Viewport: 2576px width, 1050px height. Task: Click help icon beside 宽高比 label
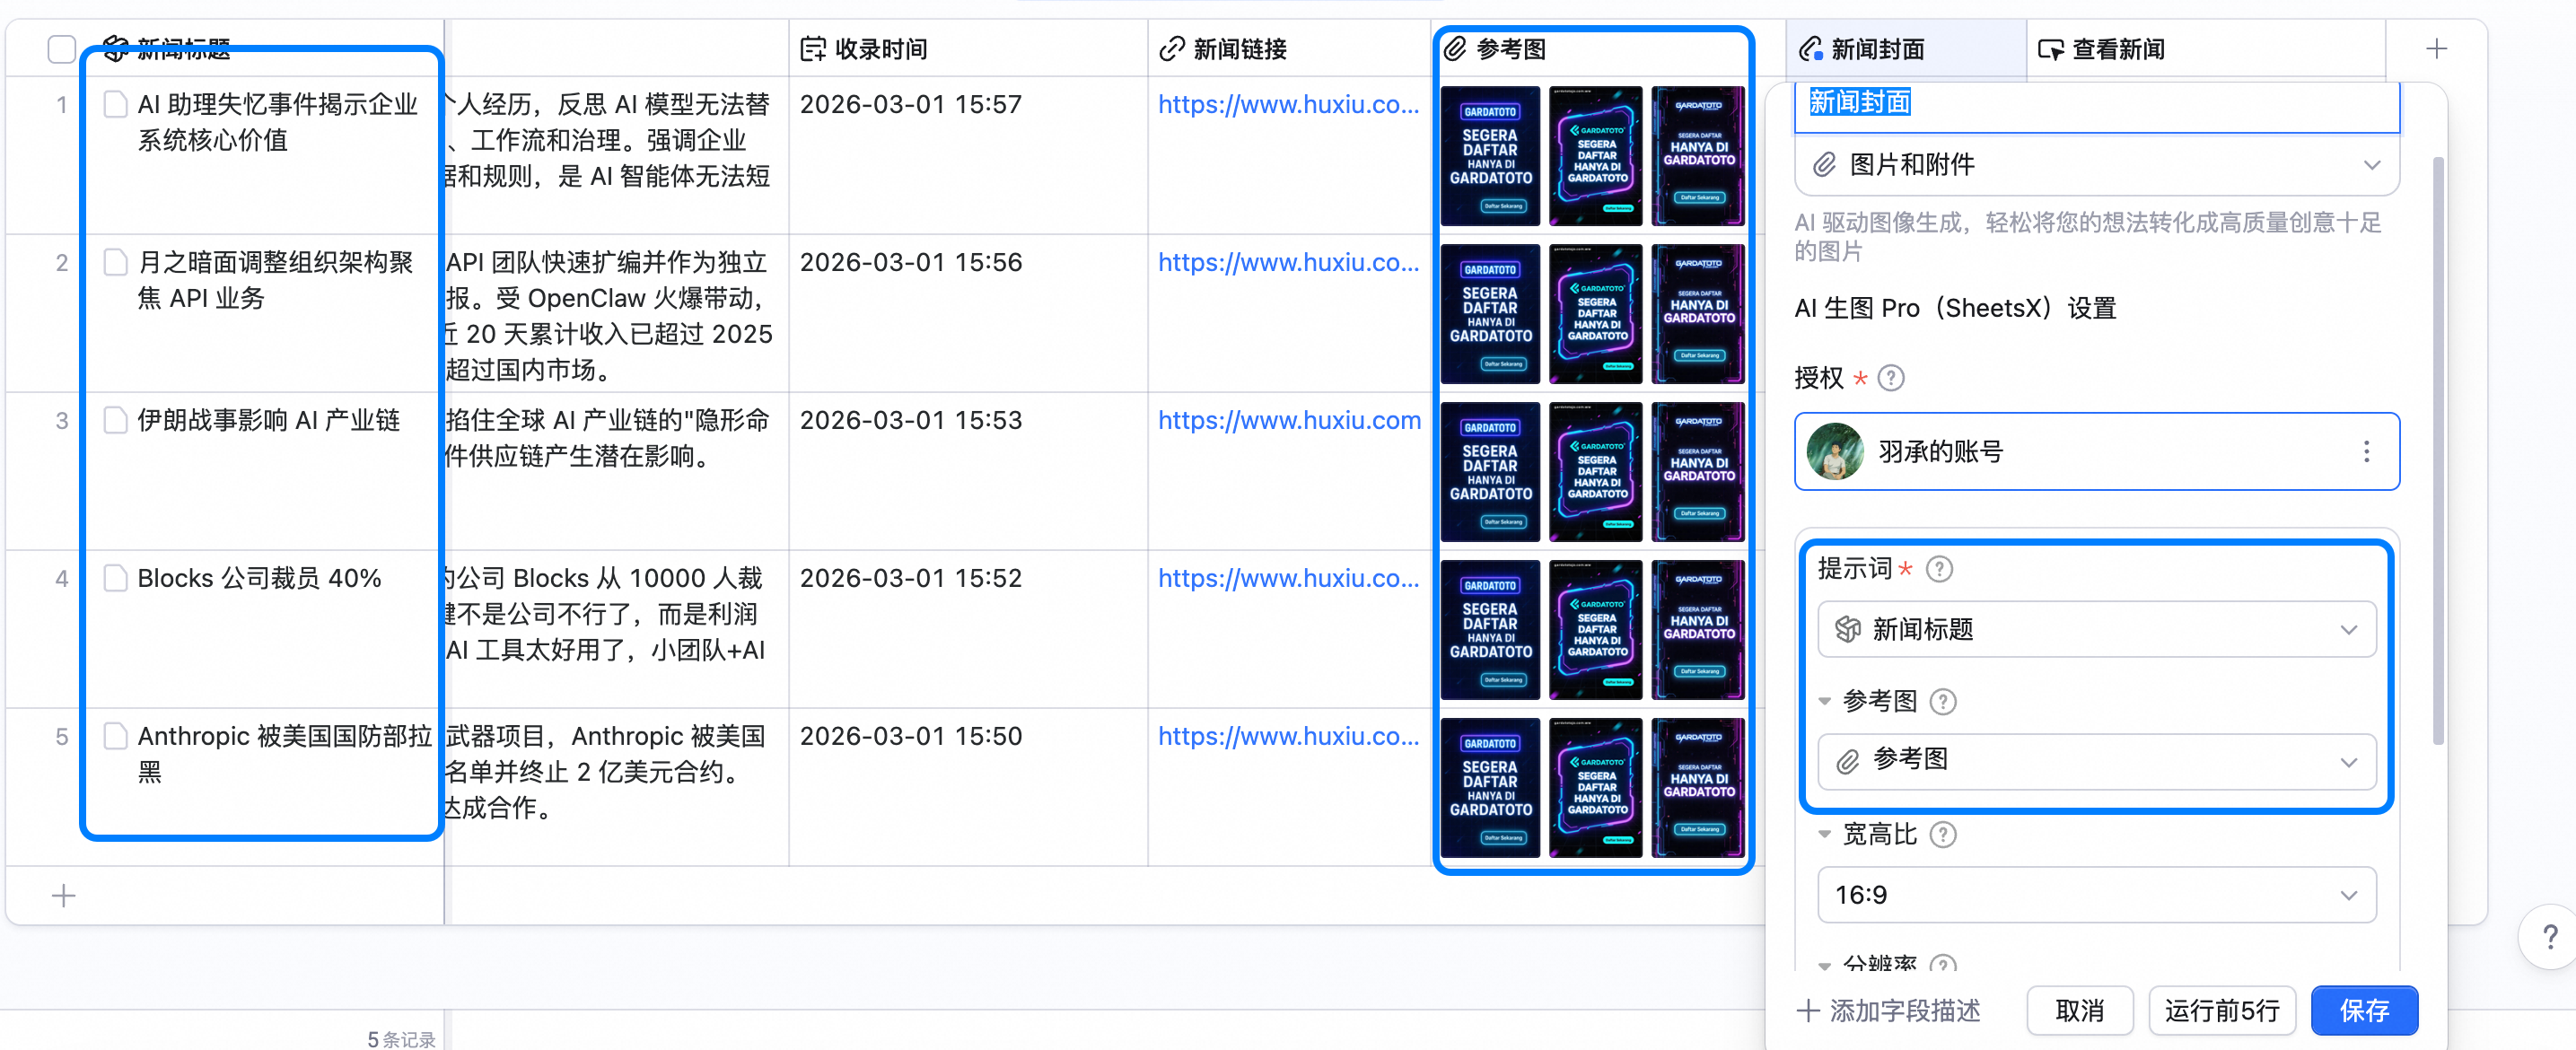1942,834
